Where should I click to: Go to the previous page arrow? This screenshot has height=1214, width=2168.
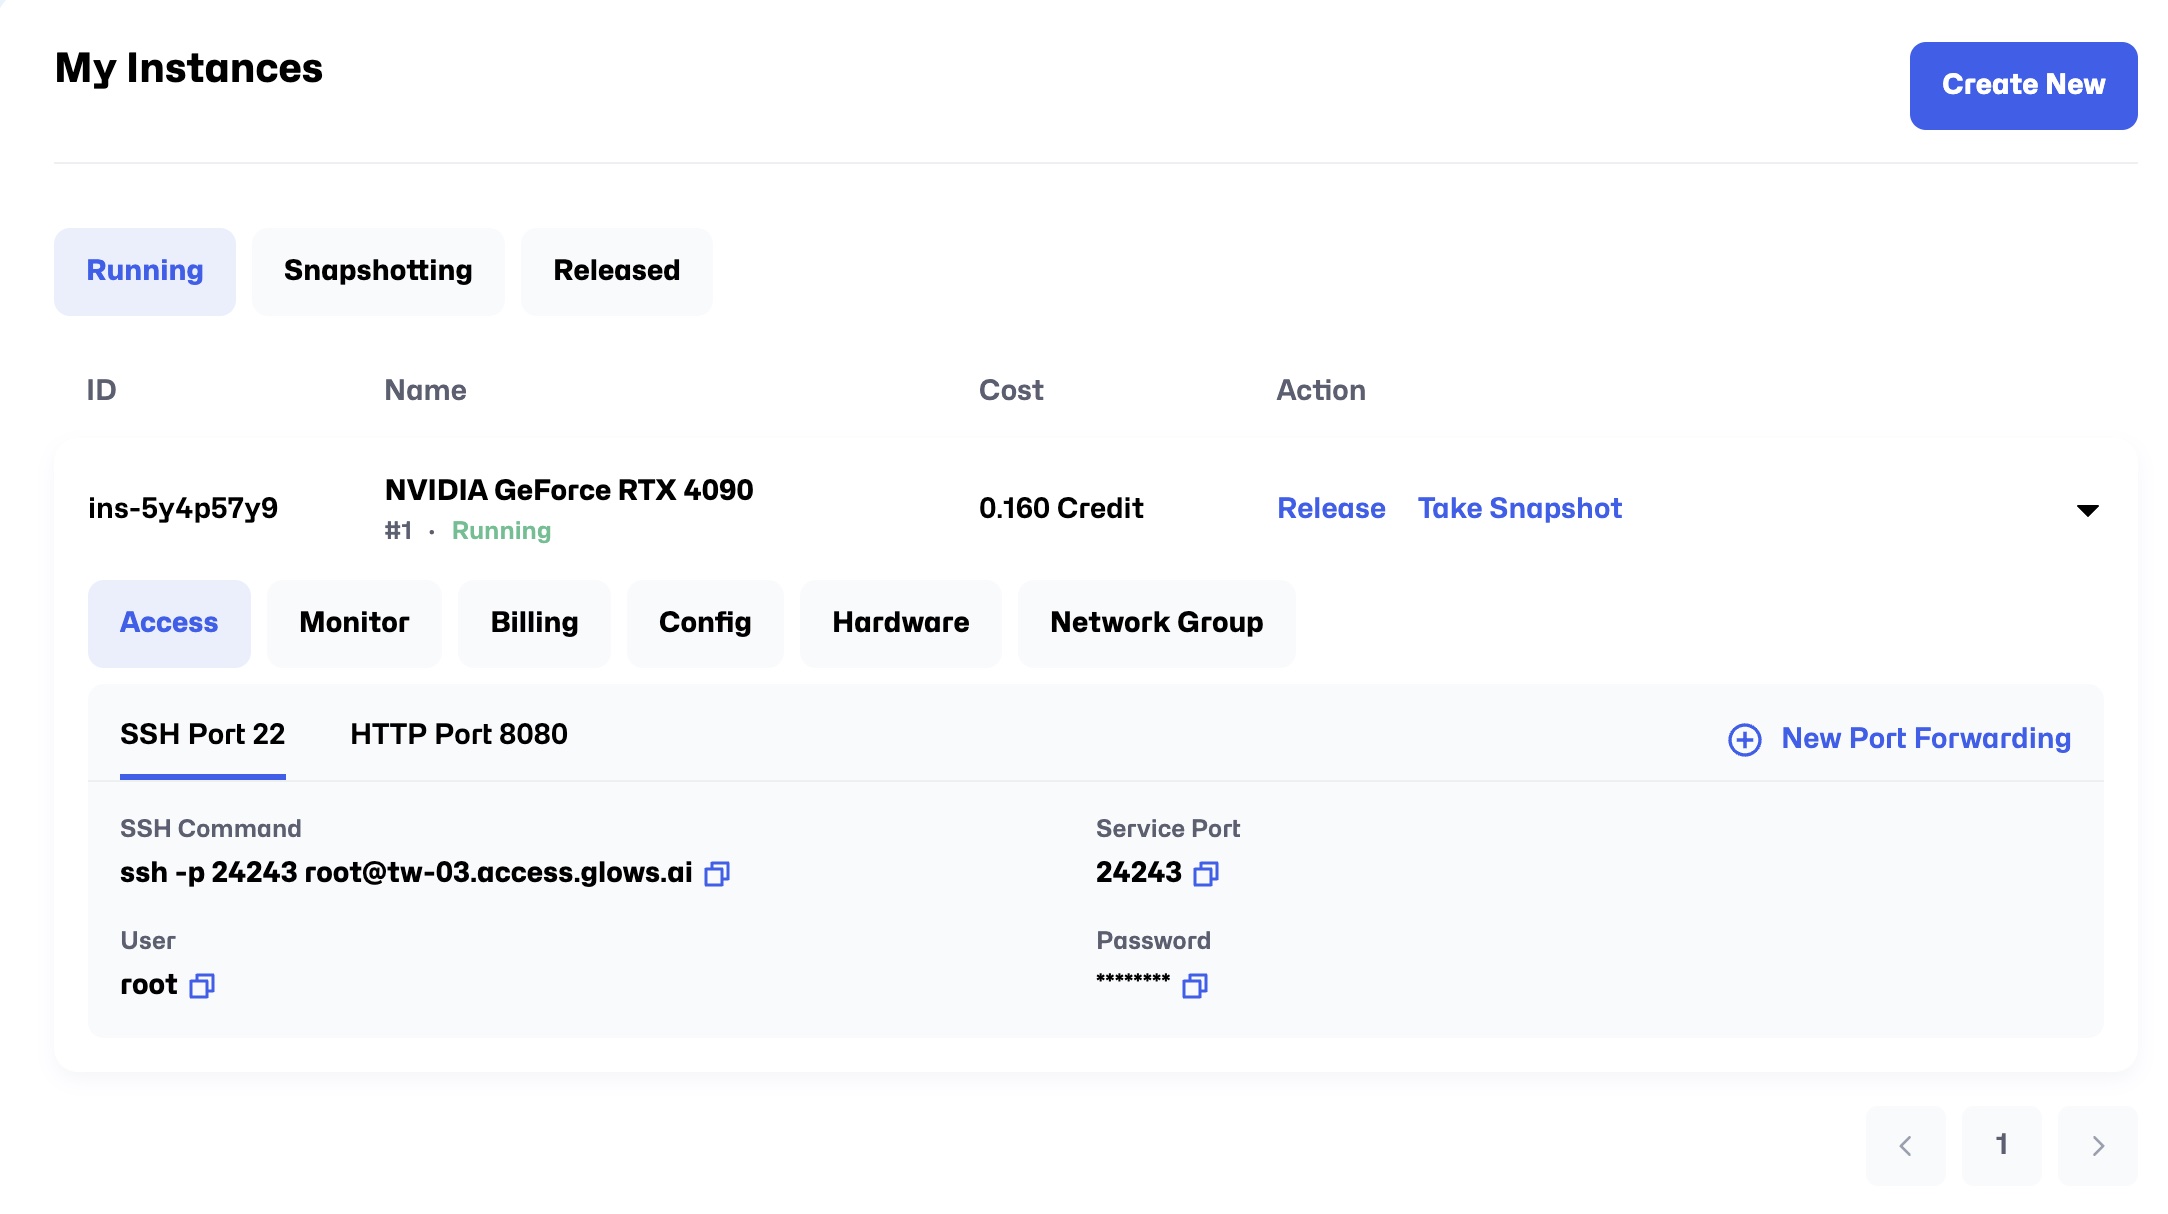[x=1905, y=1145]
